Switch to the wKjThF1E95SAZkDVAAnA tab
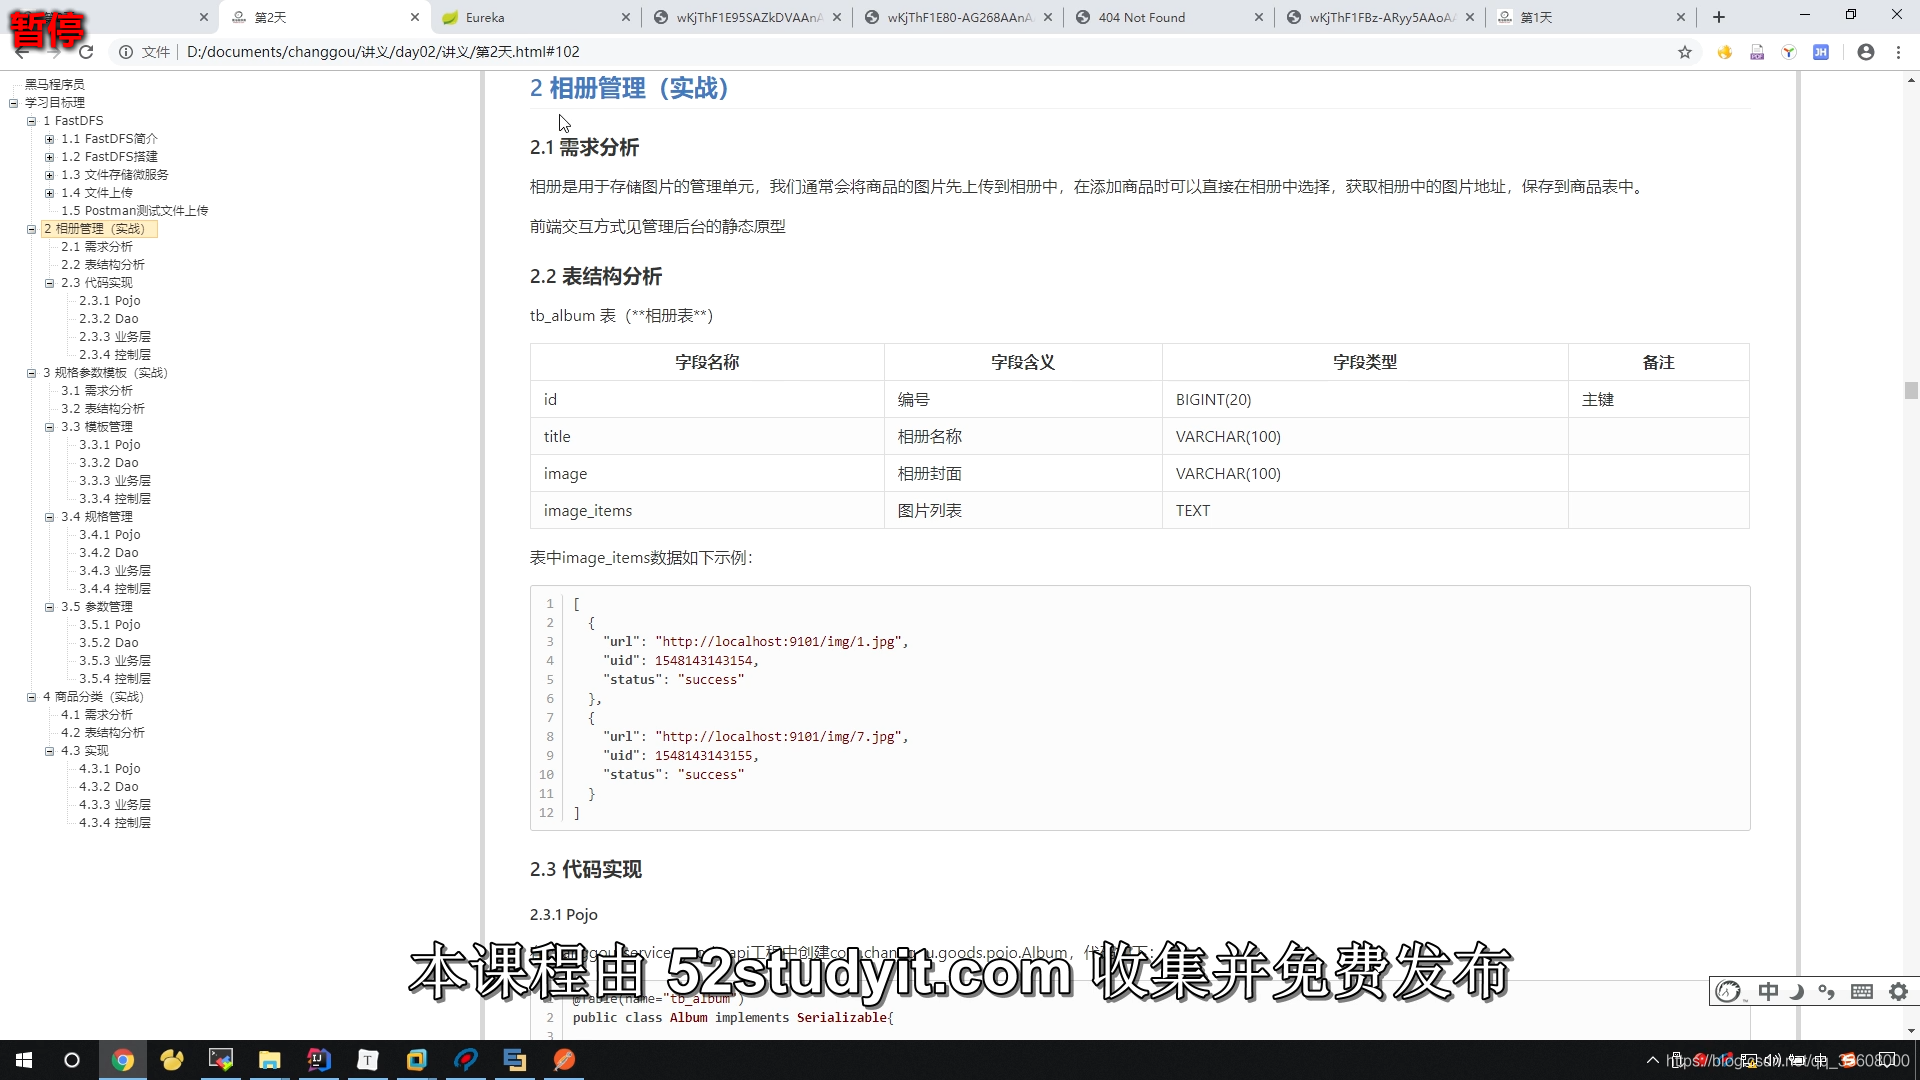Screen dimensions: 1920x1080 [747, 17]
